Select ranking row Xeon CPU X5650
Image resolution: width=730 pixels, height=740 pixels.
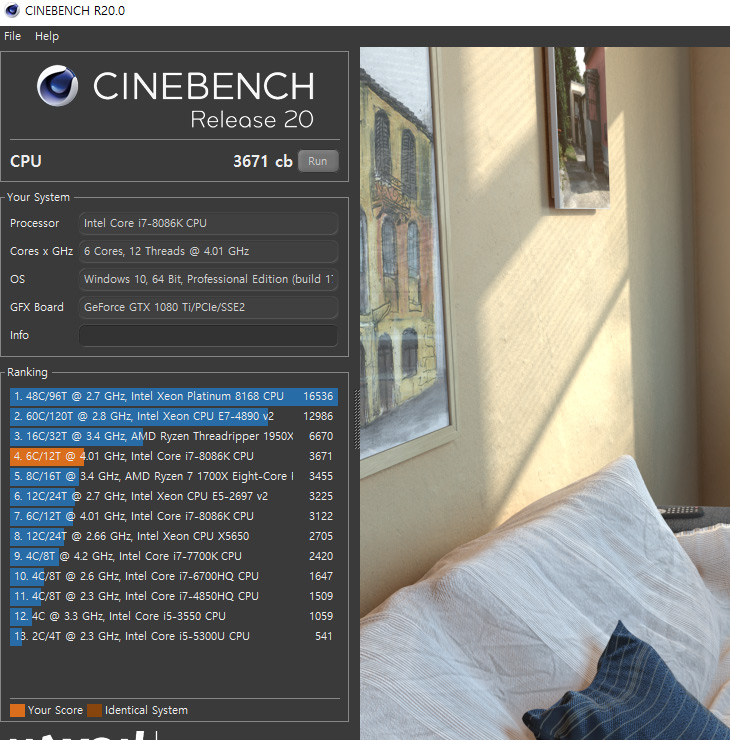174,536
